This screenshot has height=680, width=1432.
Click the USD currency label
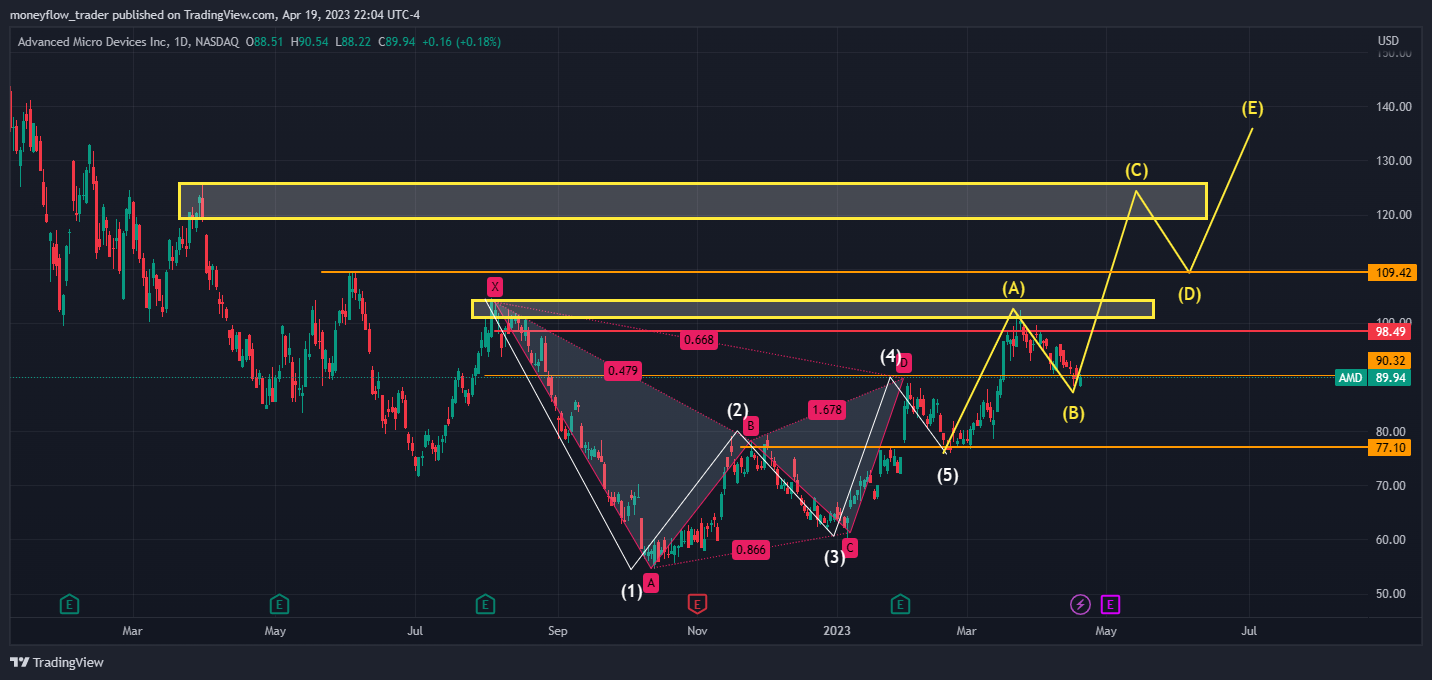click(1388, 41)
